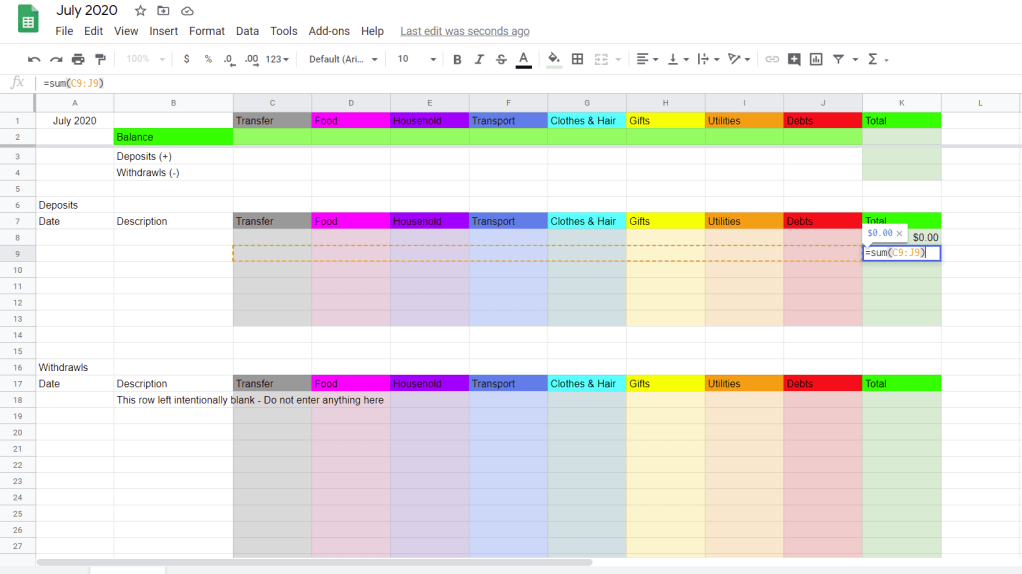
Task: Open the borders tool
Action: (x=577, y=60)
